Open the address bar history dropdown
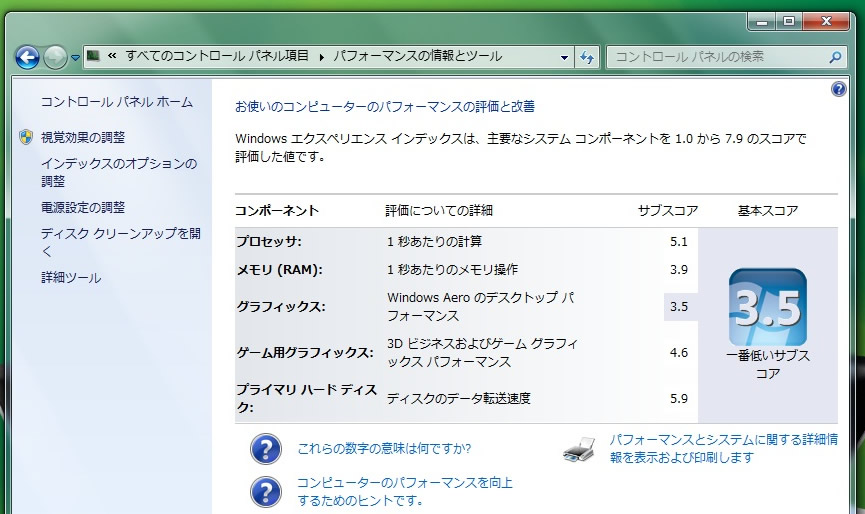The width and height of the screenshot is (865, 514). 564,57
